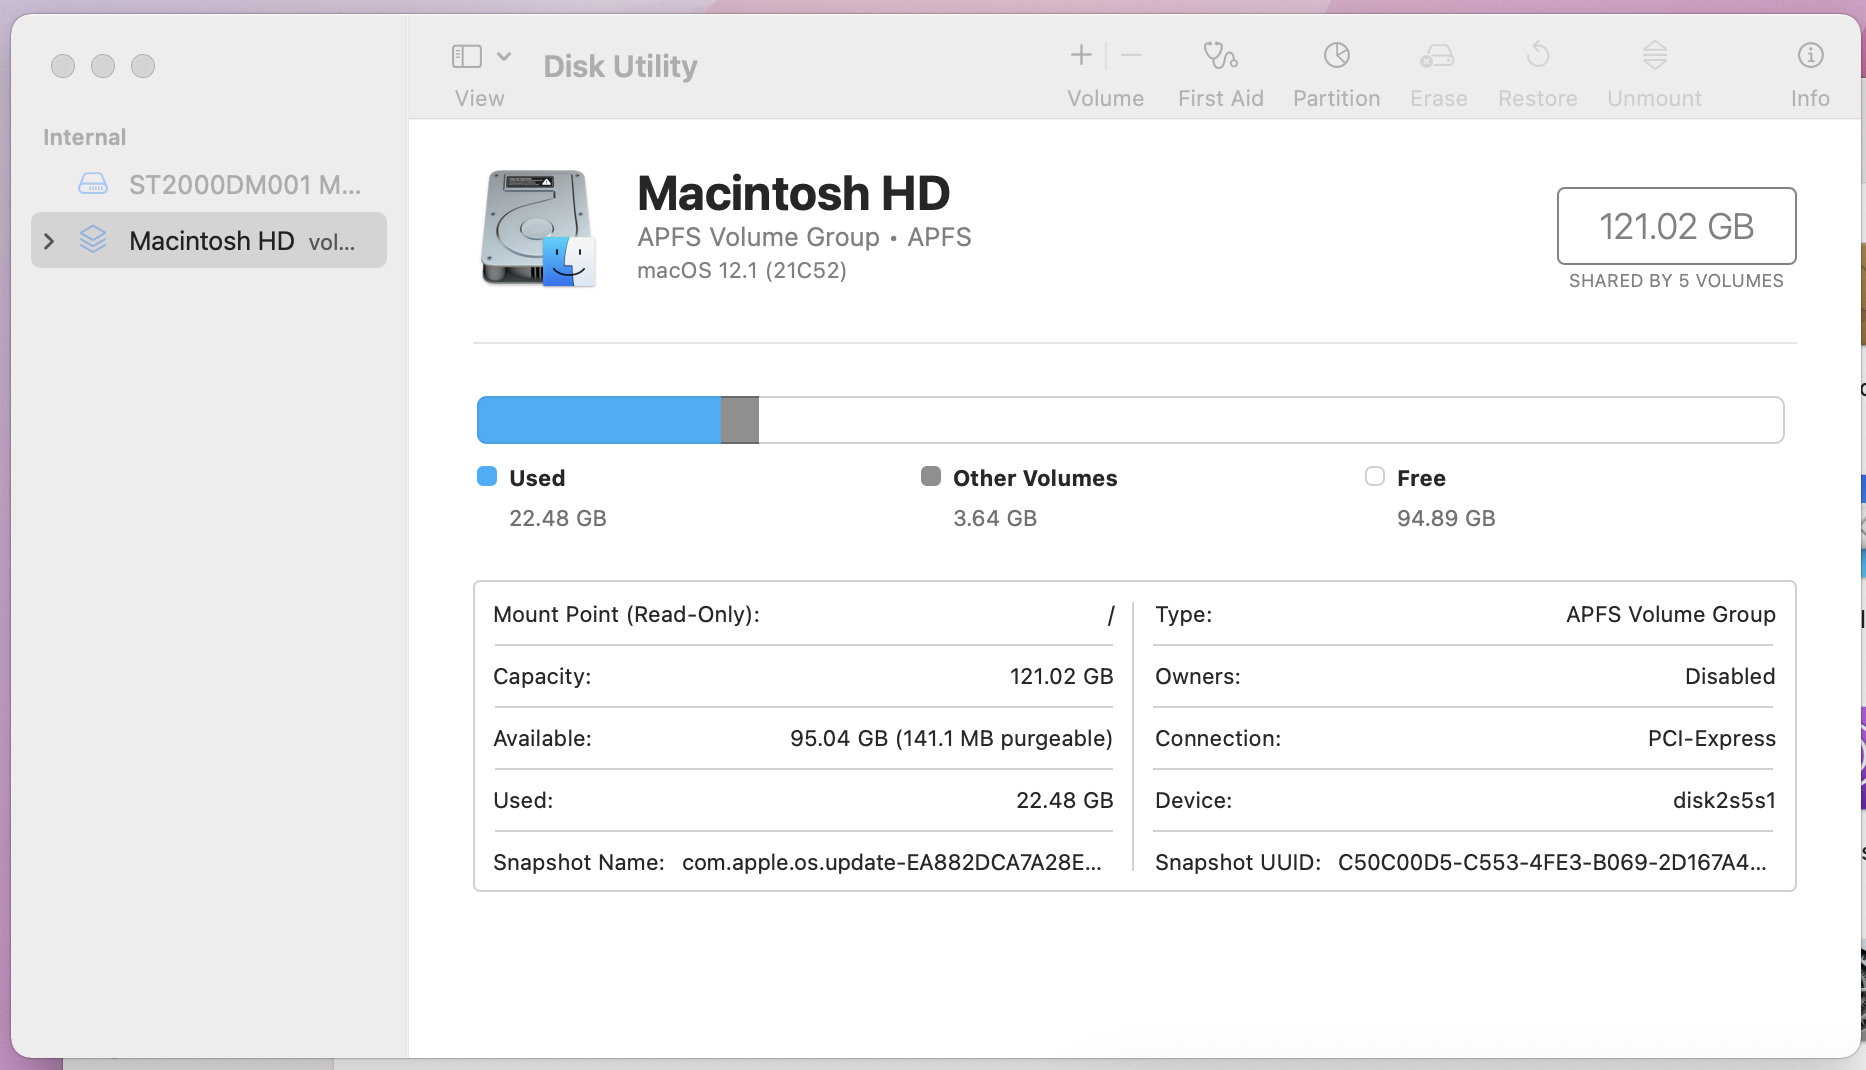1866x1070 pixels.
Task: Click the SHARED BY 5 VOLUMES caption
Action: click(x=1676, y=281)
